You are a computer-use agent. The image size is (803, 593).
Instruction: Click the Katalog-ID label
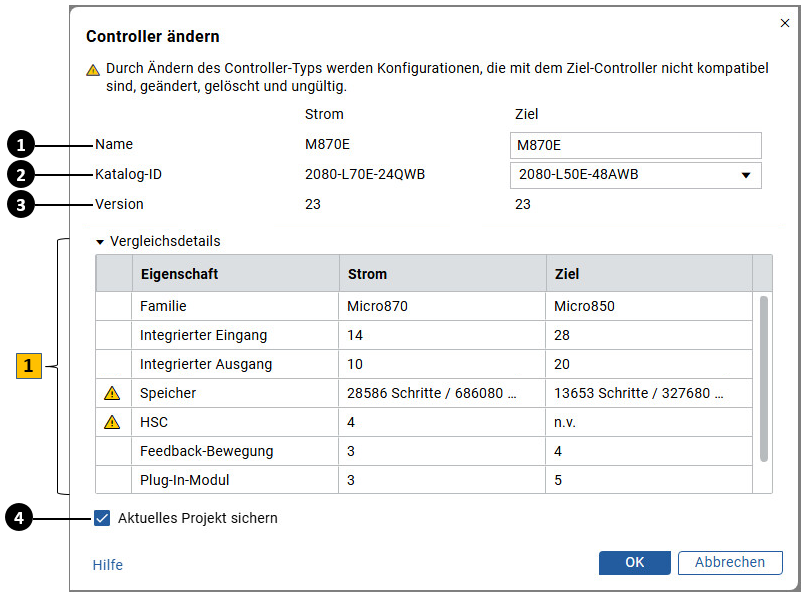tap(129, 175)
